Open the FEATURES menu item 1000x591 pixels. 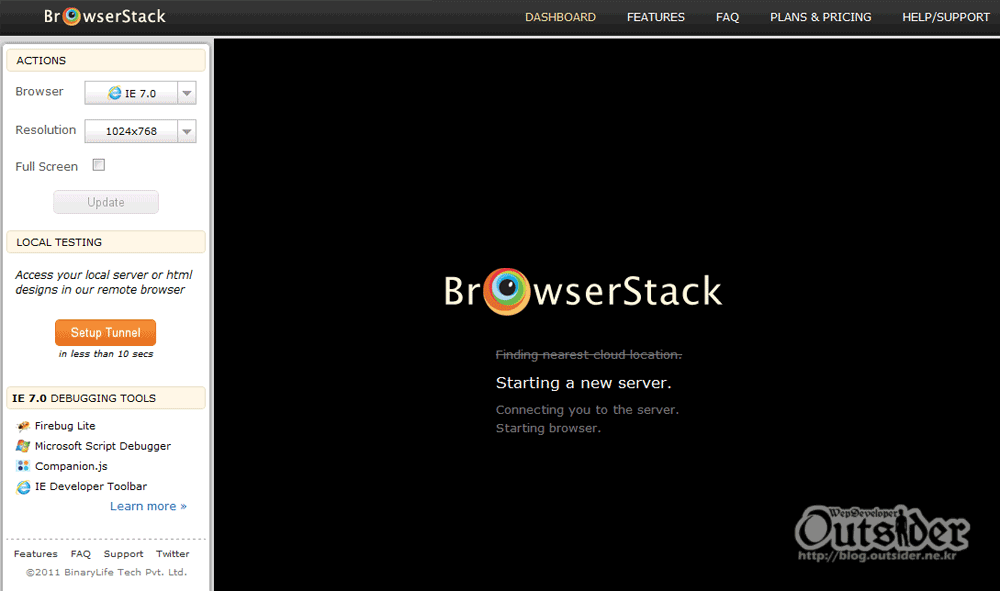click(656, 17)
